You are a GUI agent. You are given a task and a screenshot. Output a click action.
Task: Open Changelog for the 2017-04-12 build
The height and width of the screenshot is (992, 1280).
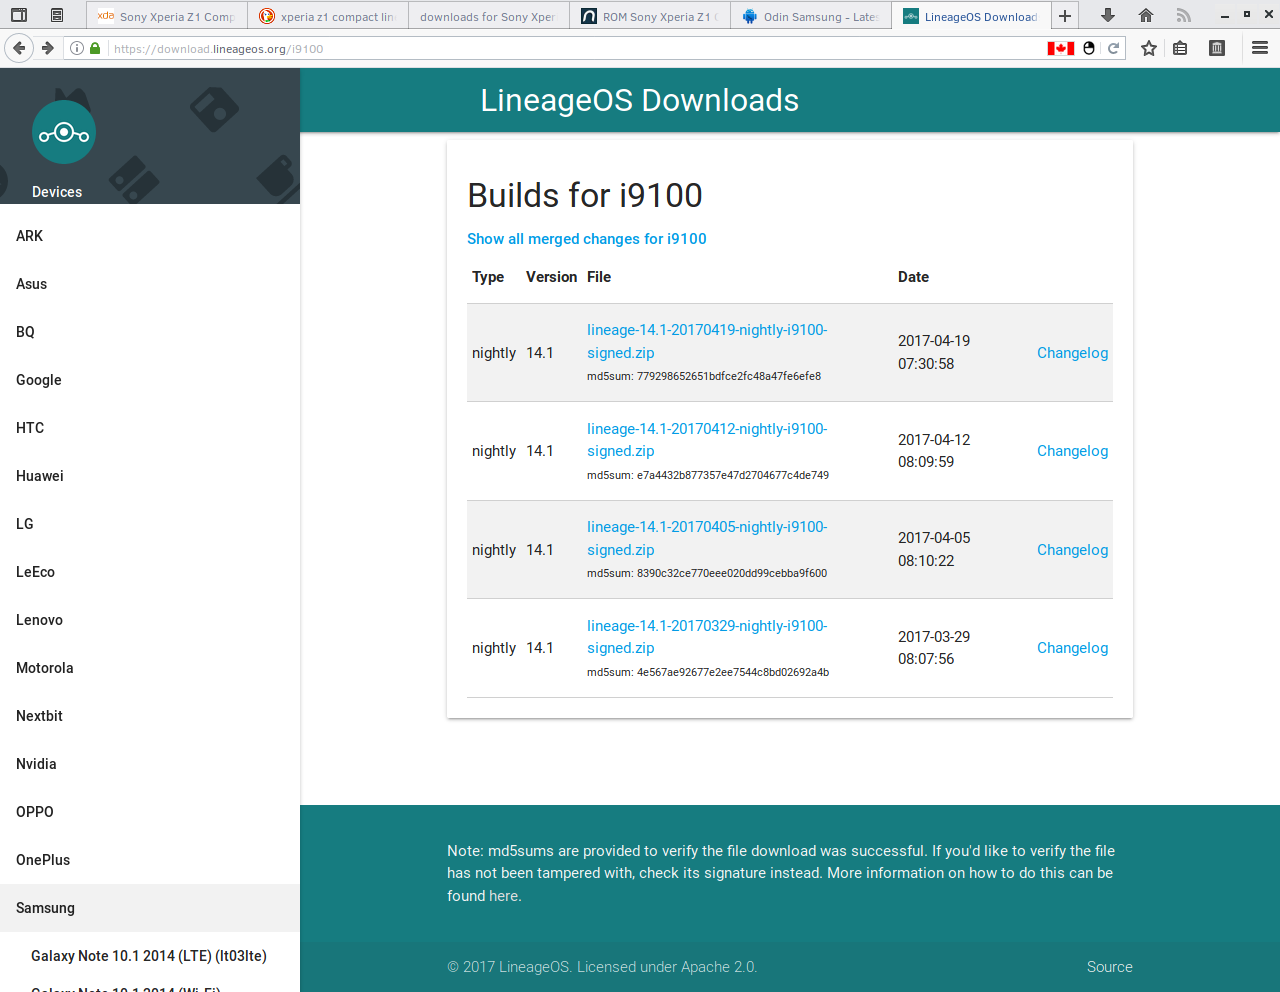click(x=1072, y=451)
